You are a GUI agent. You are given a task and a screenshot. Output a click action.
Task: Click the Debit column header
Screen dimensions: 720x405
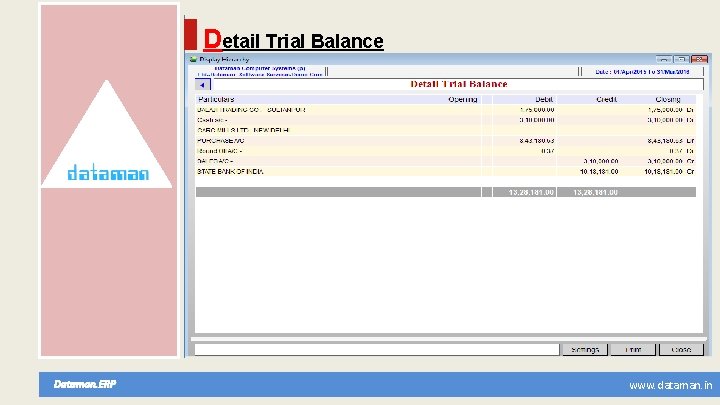tap(544, 99)
